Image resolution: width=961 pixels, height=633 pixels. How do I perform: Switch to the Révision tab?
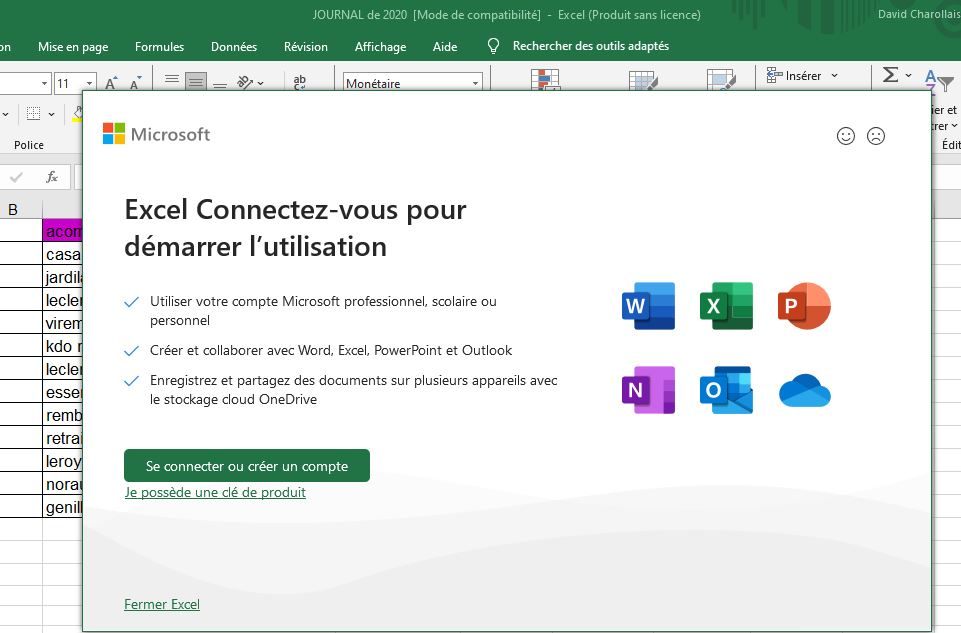pos(306,47)
